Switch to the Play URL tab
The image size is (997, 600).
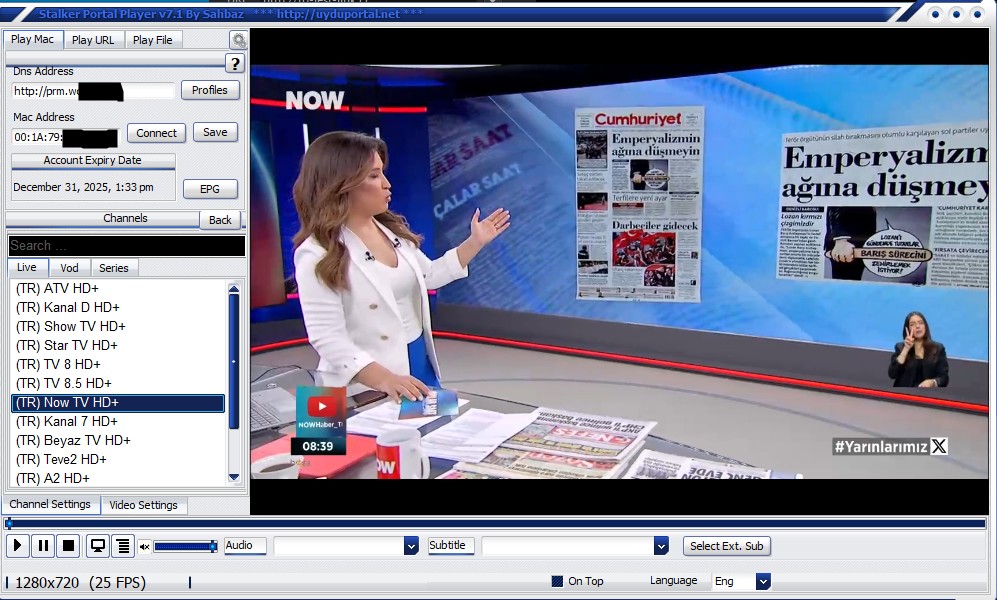coord(93,40)
